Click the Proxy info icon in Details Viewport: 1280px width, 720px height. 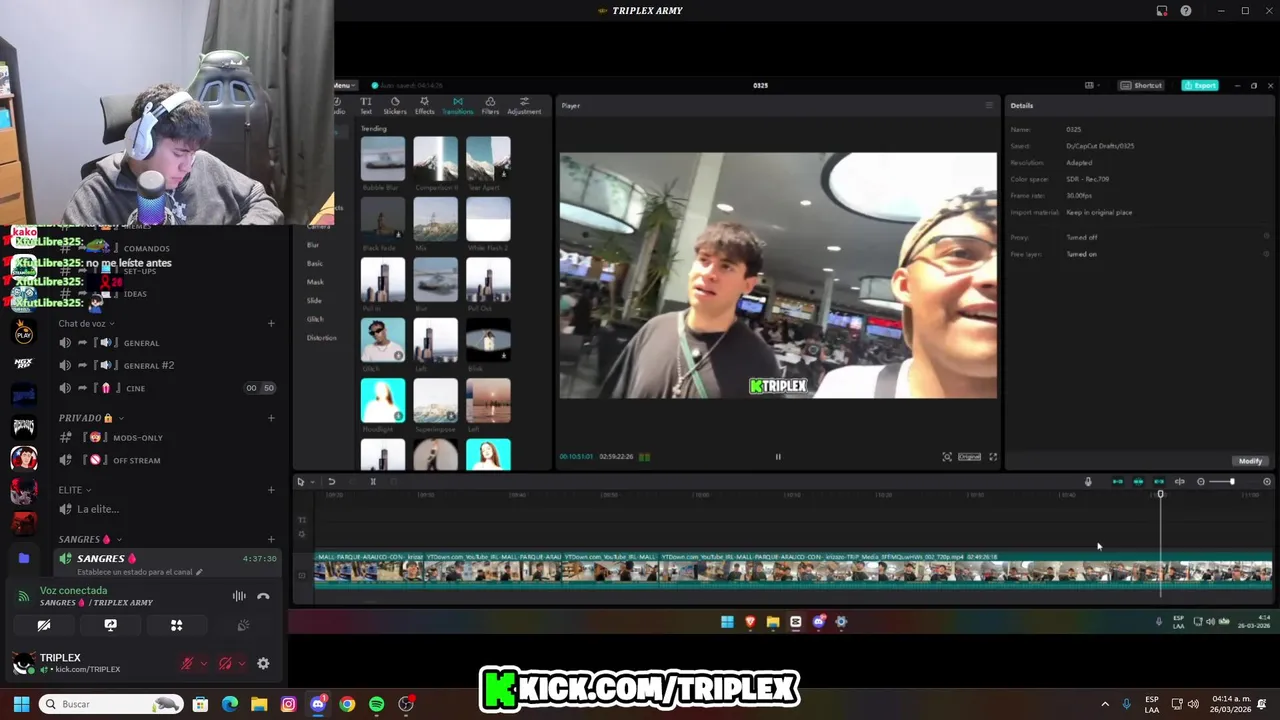tap(1266, 237)
